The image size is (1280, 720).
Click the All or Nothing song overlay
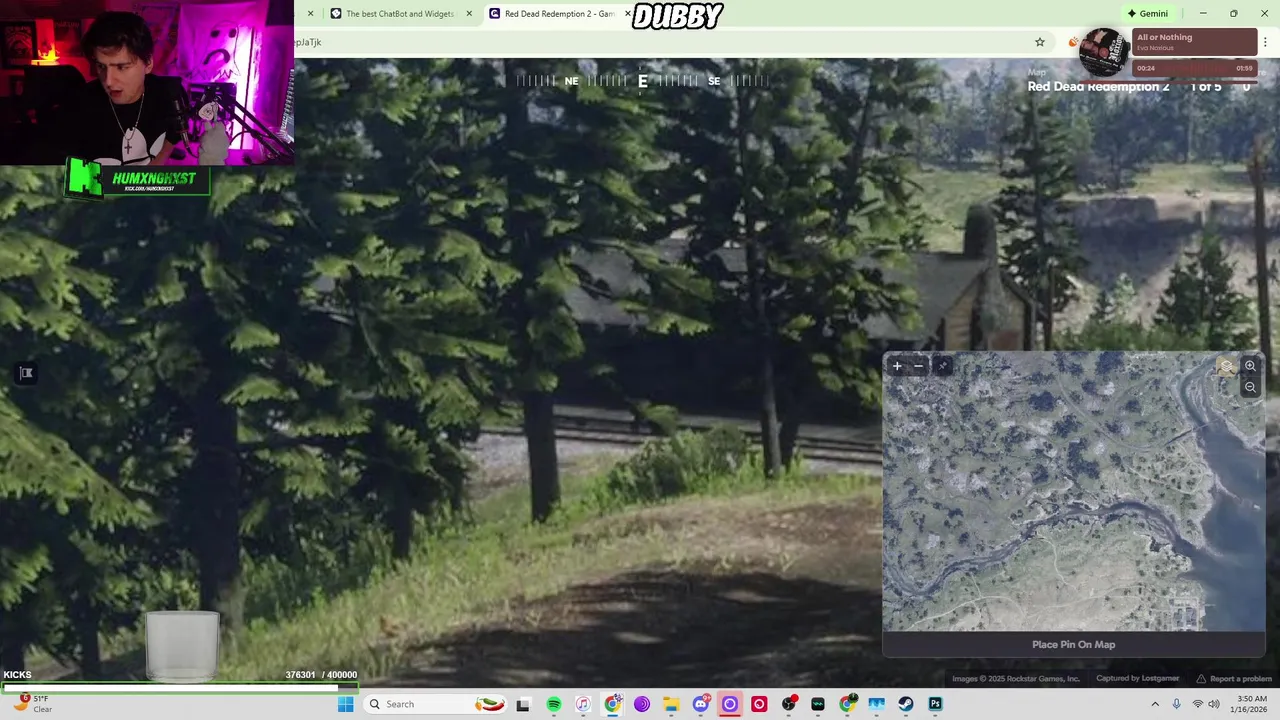point(1195,42)
